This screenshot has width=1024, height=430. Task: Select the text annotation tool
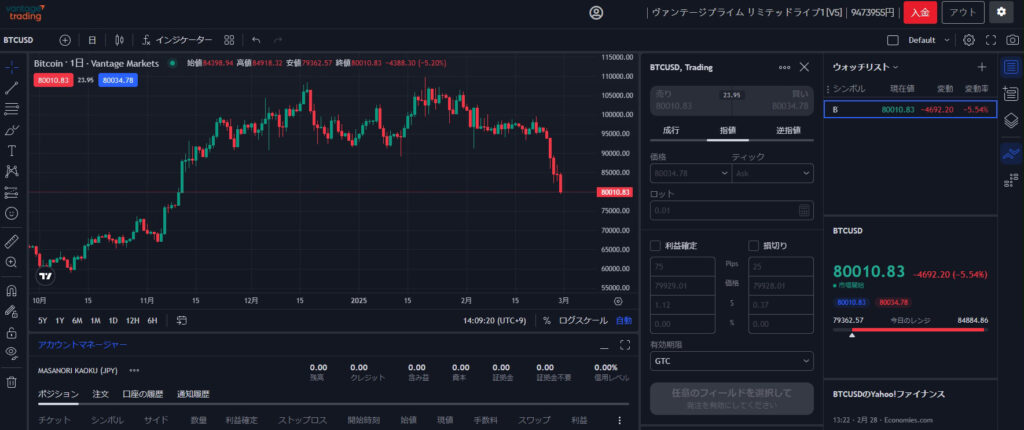[11, 151]
